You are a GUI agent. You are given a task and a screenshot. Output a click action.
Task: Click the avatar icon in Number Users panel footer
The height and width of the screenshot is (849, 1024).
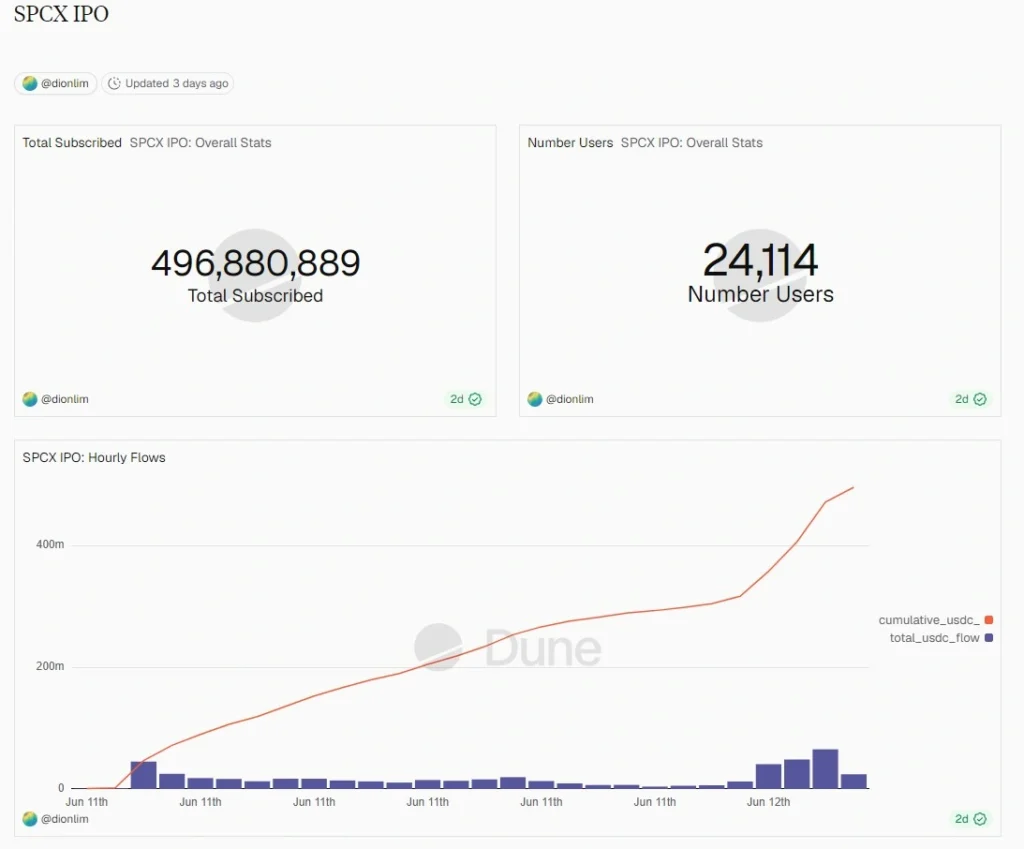(535, 399)
